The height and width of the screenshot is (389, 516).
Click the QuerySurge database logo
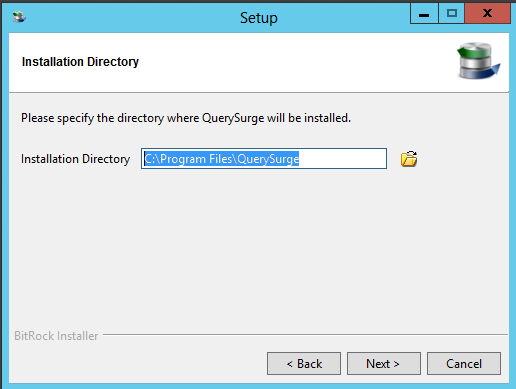tap(478, 61)
